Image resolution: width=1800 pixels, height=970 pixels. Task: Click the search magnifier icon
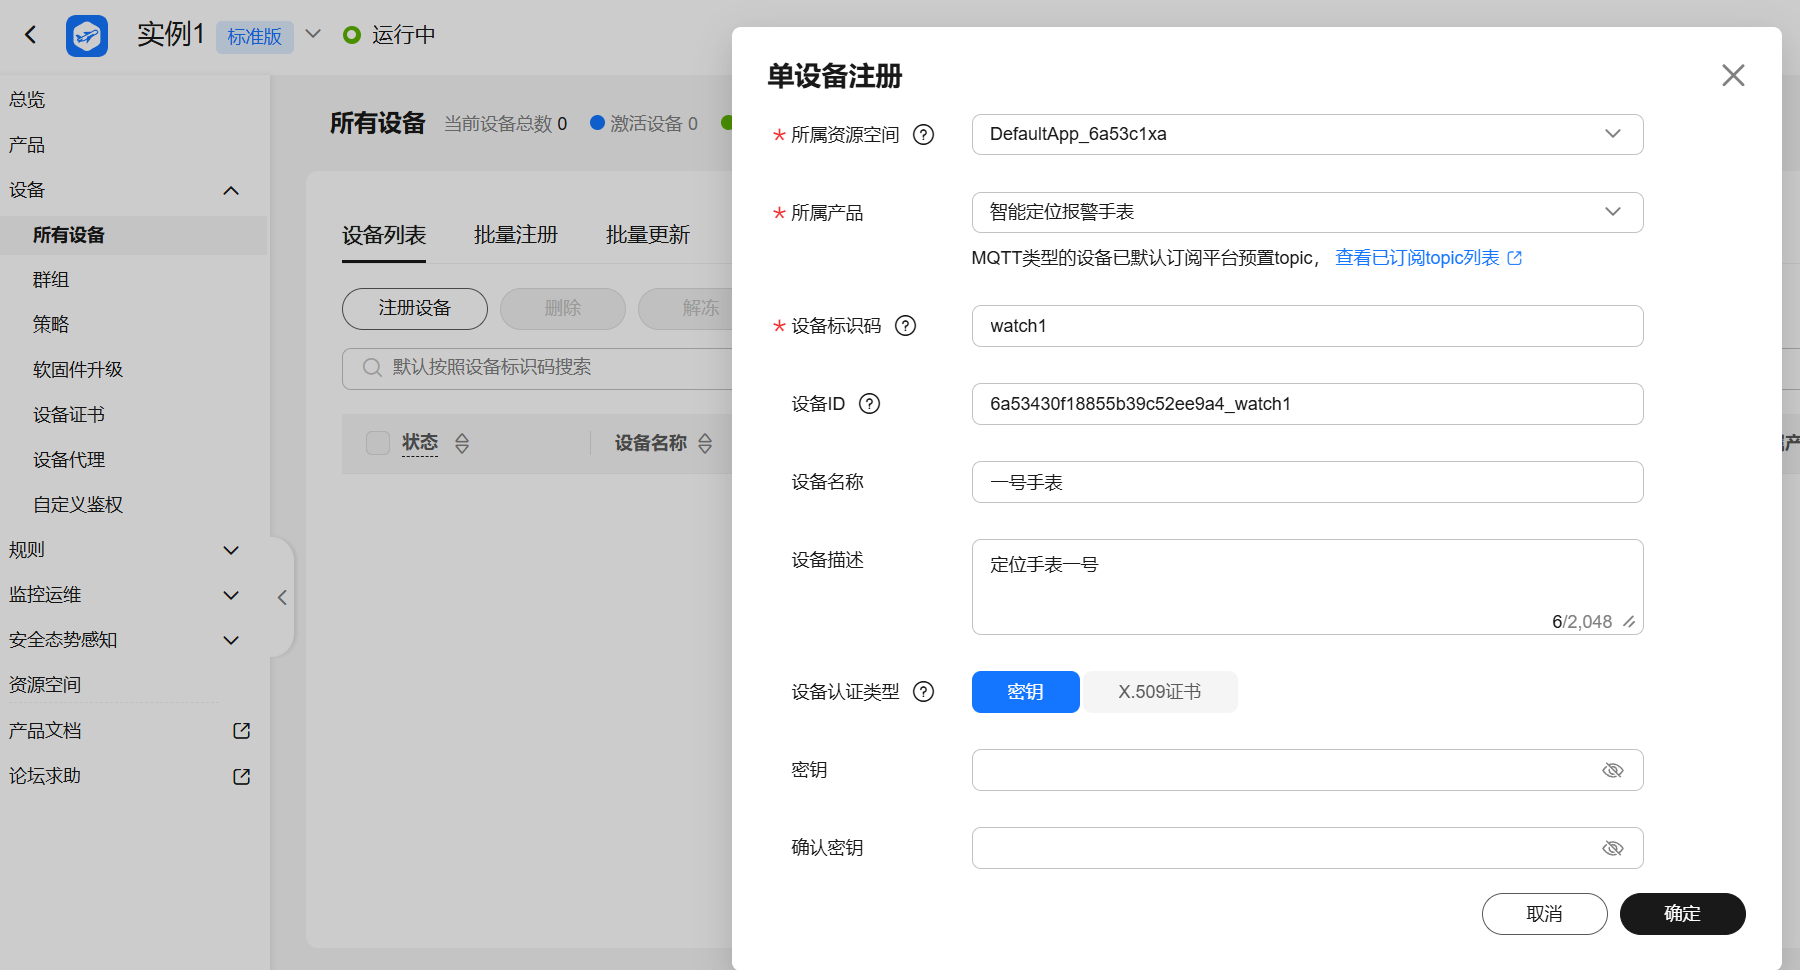point(372,368)
